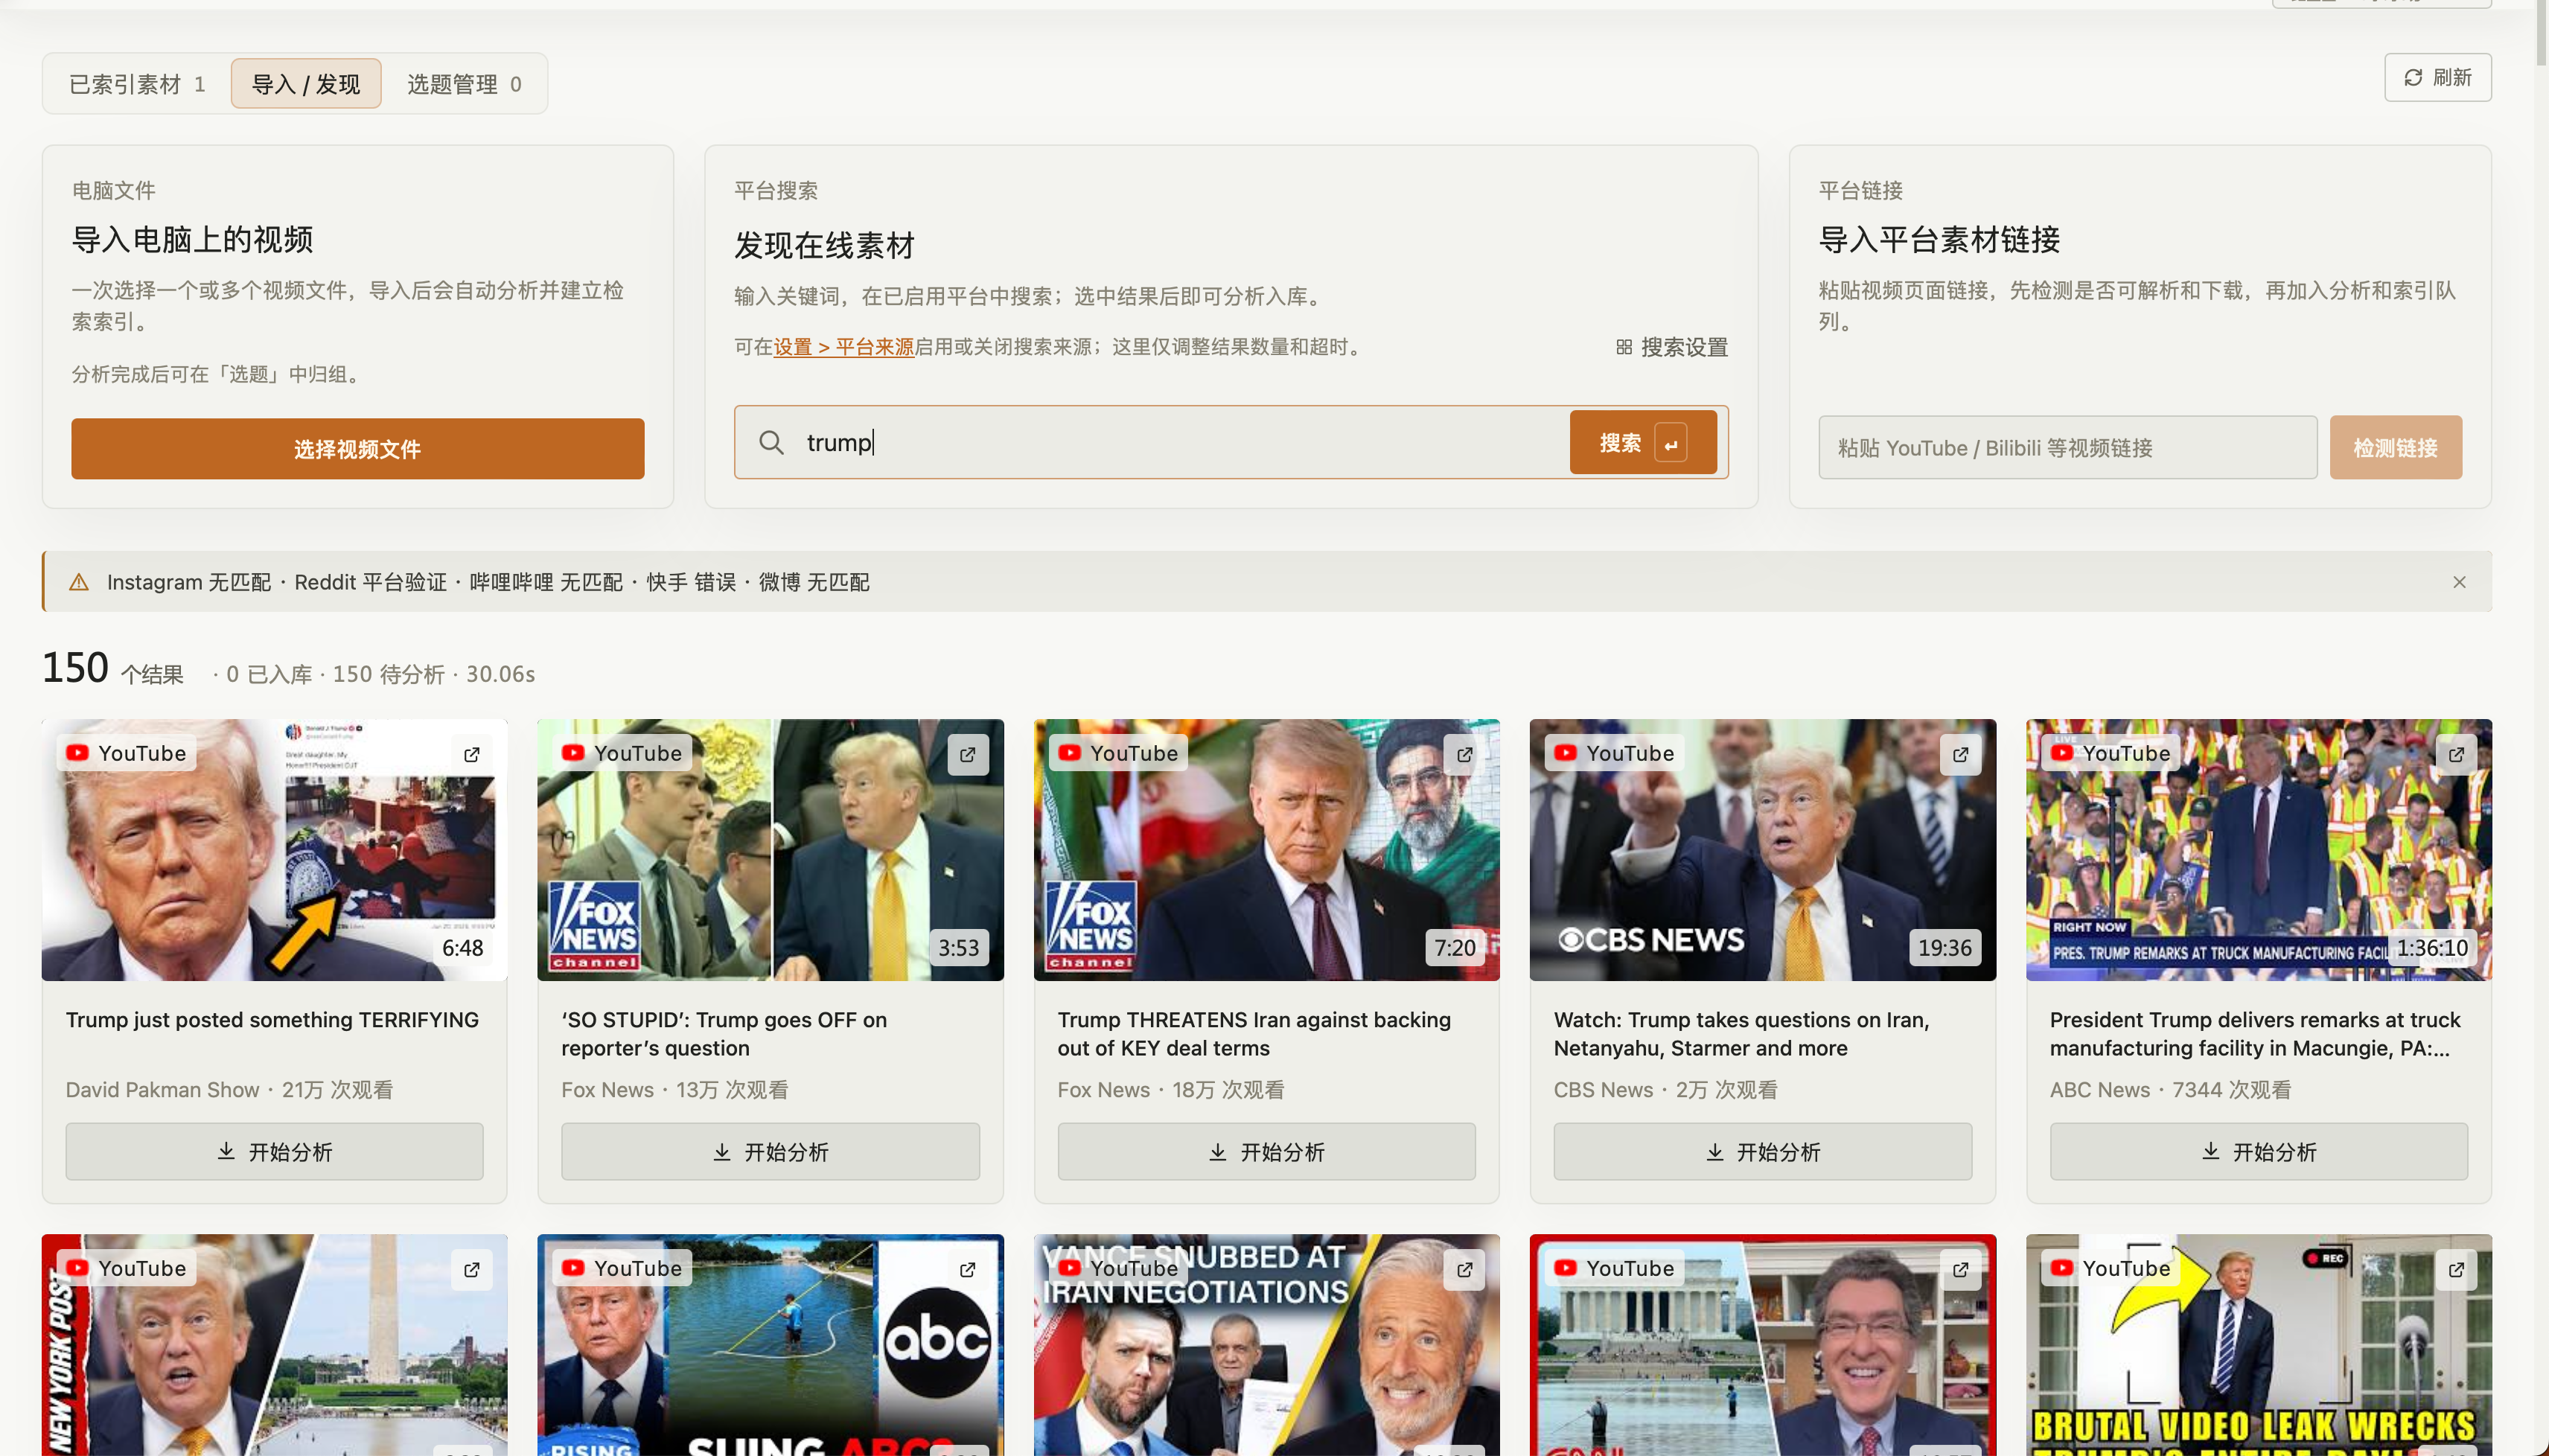The image size is (2549, 1456).
Task: Click 选择视频文件 button
Action: coord(357,449)
